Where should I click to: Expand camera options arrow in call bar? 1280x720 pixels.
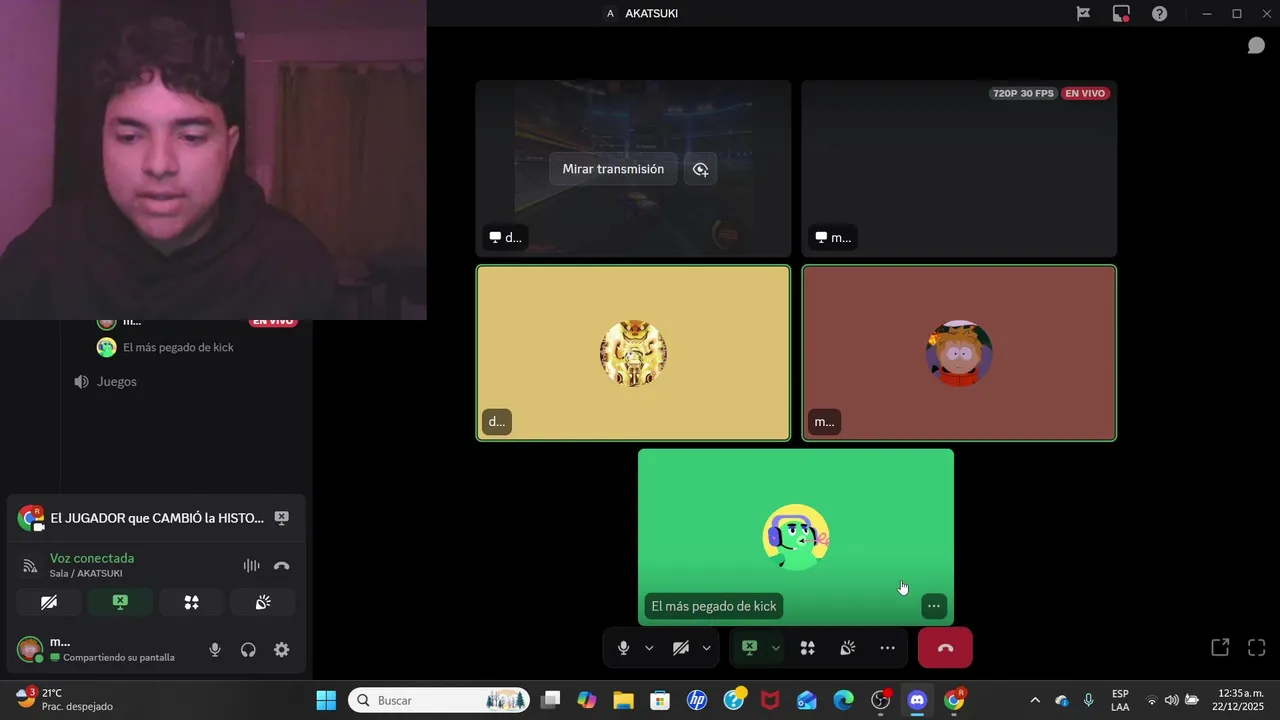pos(706,648)
